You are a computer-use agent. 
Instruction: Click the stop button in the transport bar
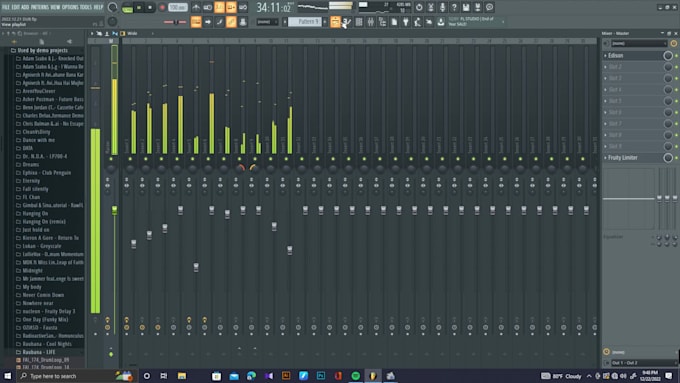pos(150,7)
